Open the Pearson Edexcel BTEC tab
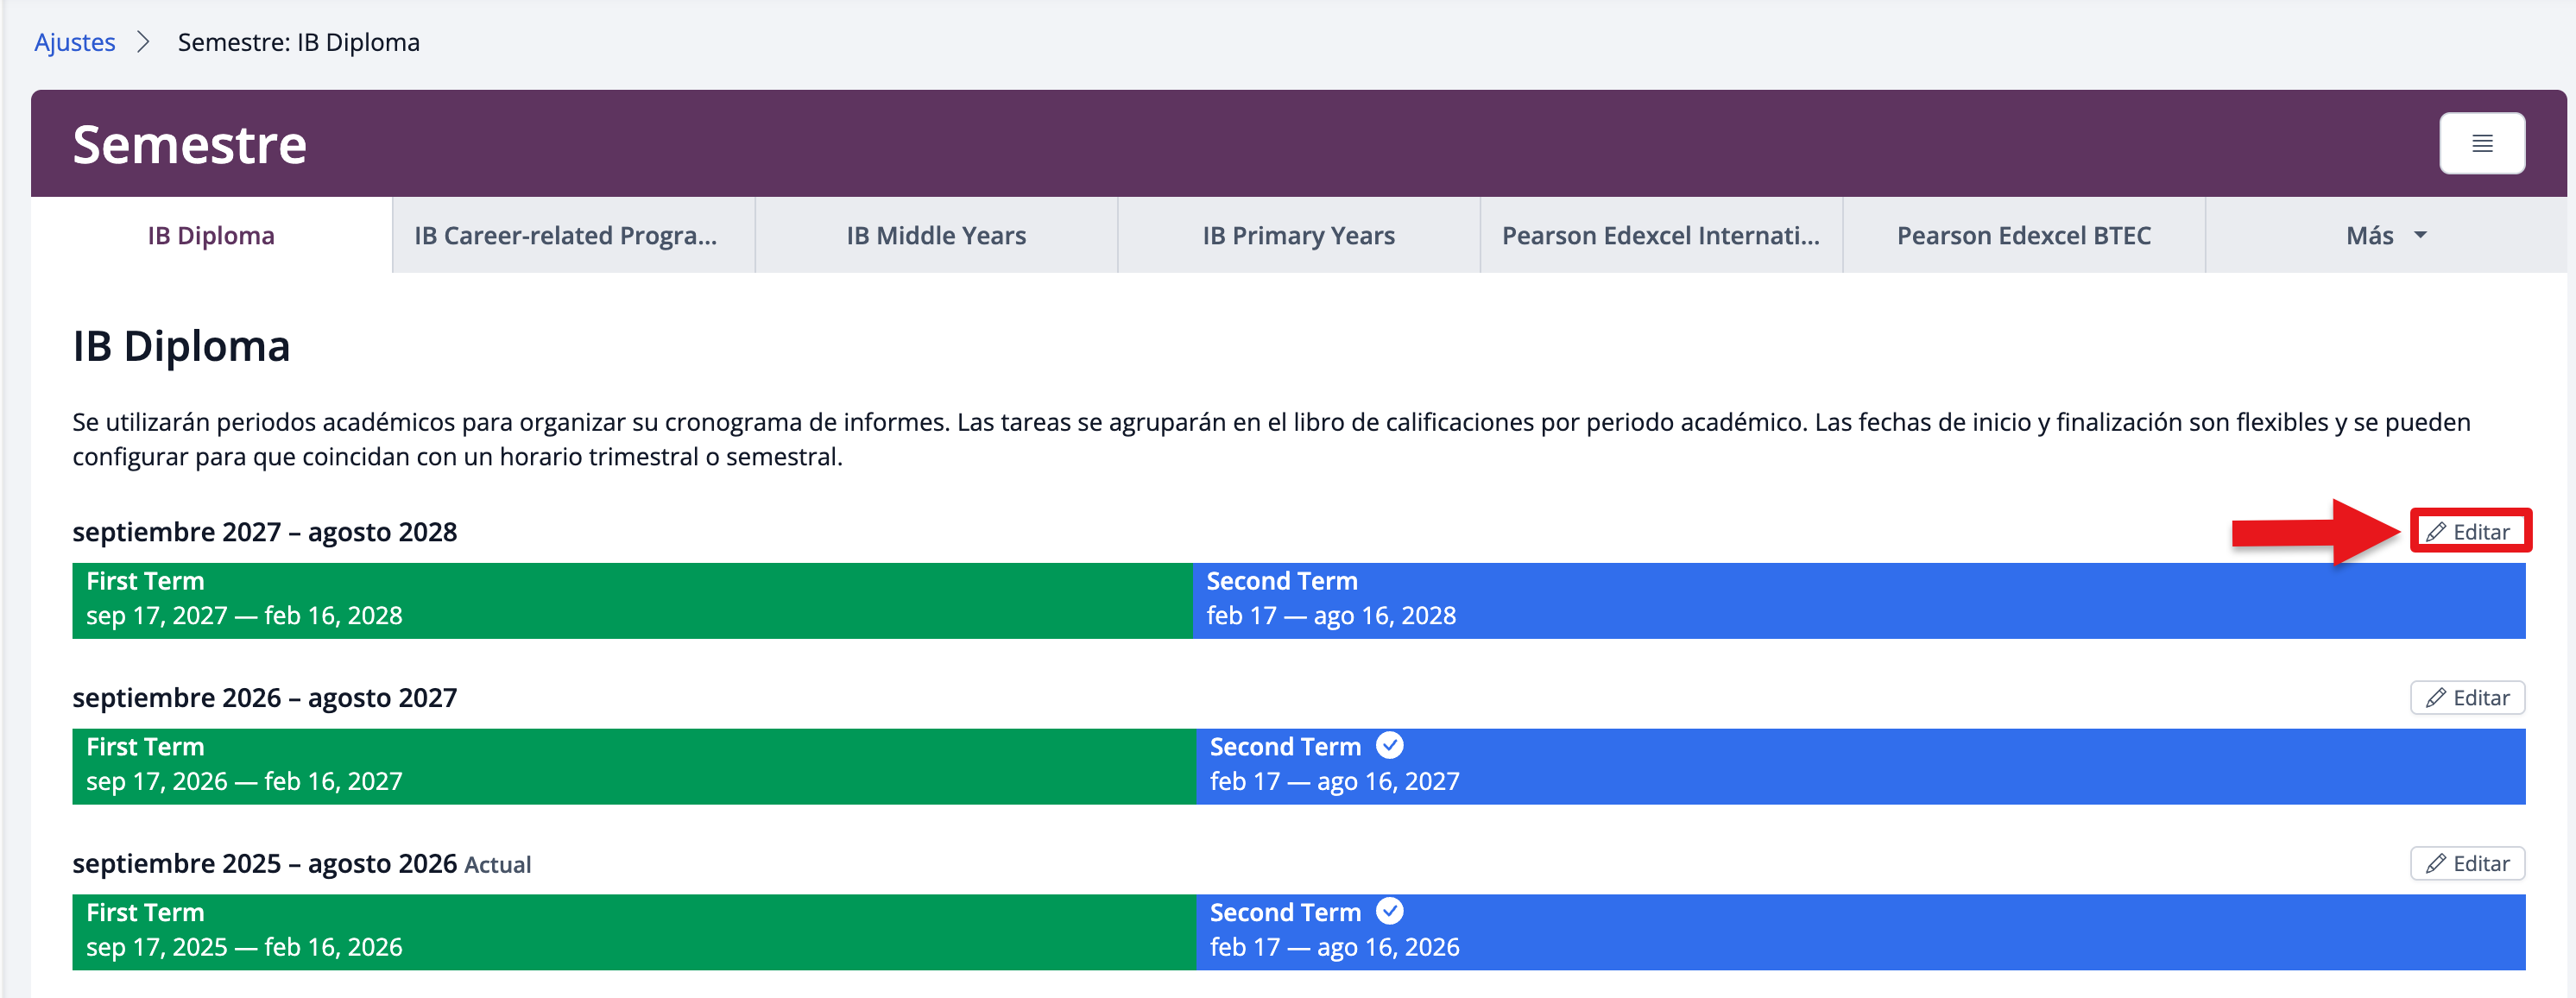Viewport: 2576px width, 998px height. click(2023, 236)
